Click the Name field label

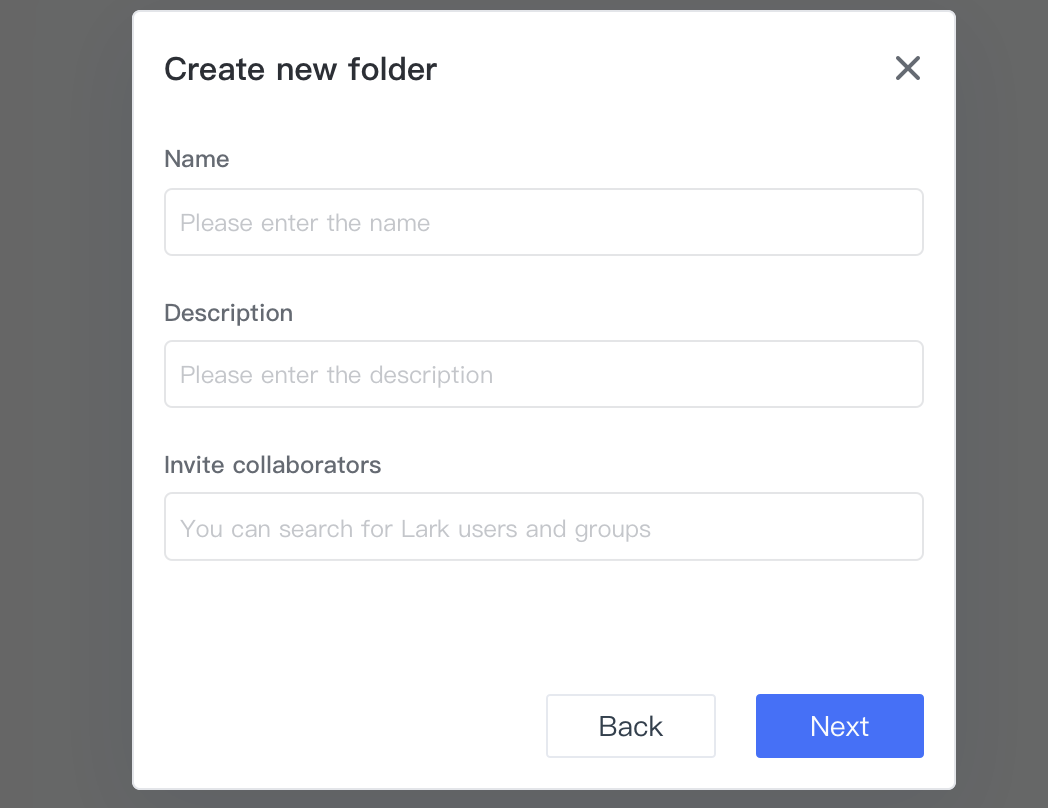tap(196, 159)
